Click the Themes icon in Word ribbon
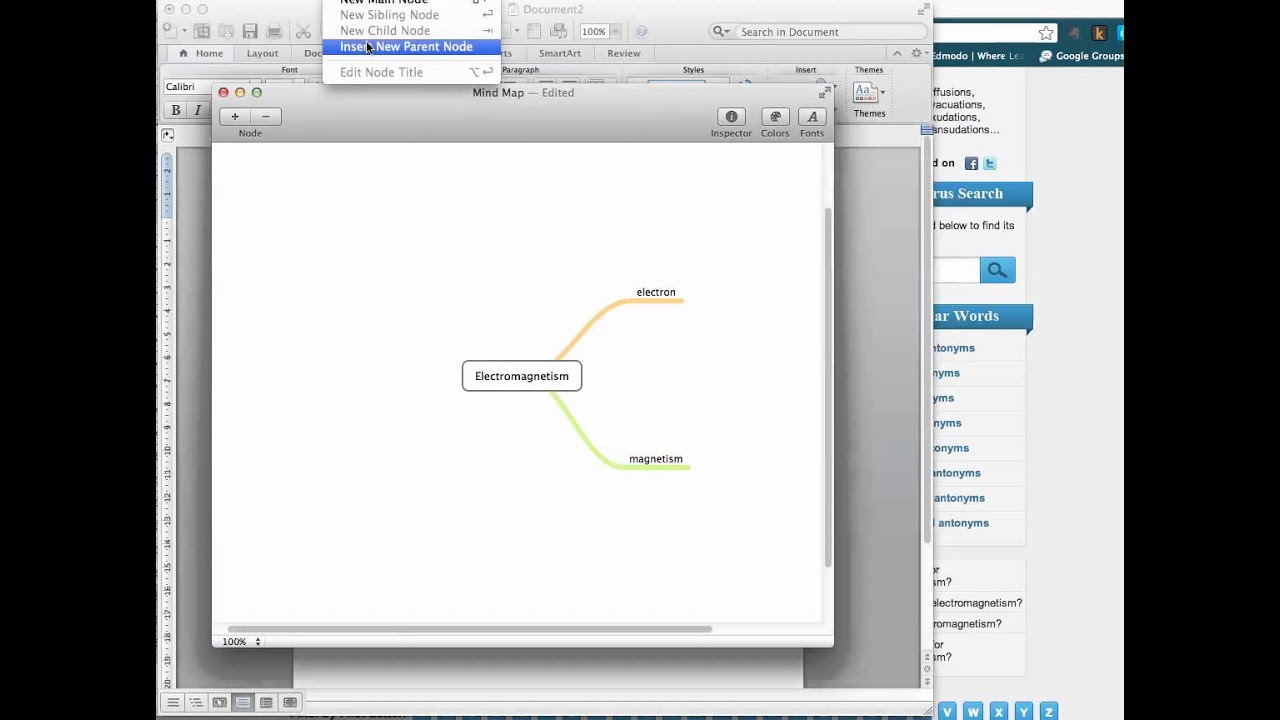This screenshot has height=720, width=1280. point(864,93)
